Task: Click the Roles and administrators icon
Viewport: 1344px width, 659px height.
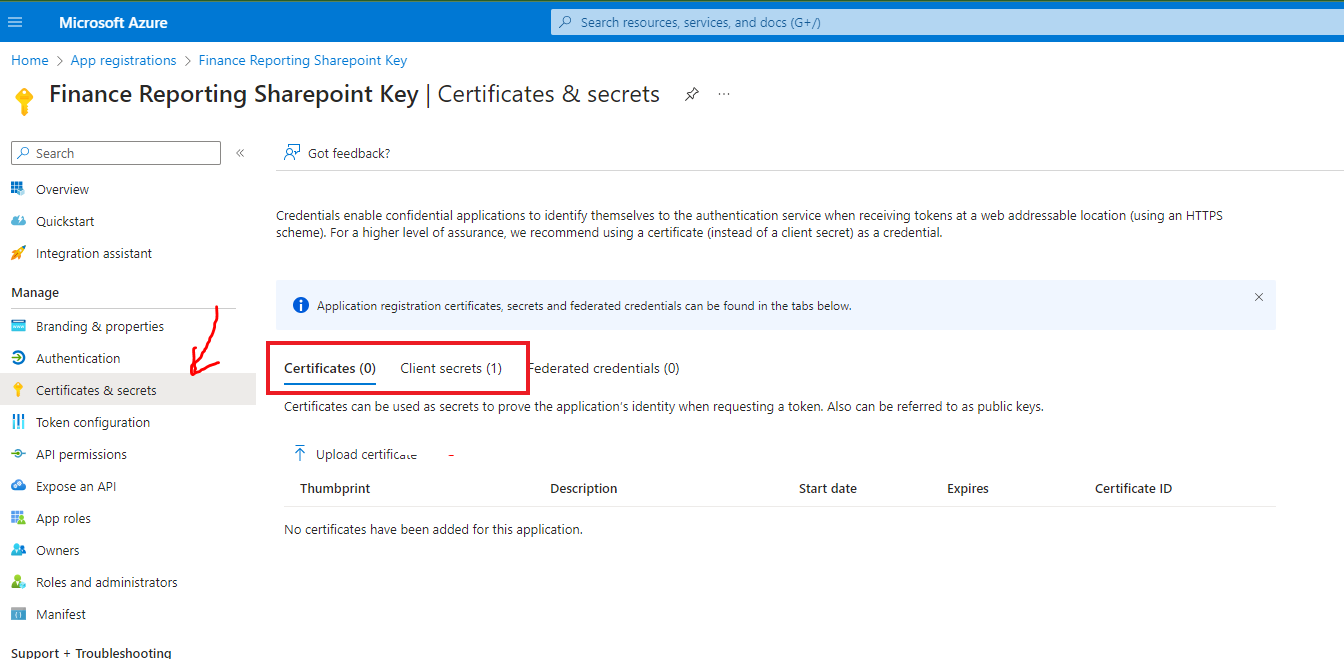Action: 18,582
